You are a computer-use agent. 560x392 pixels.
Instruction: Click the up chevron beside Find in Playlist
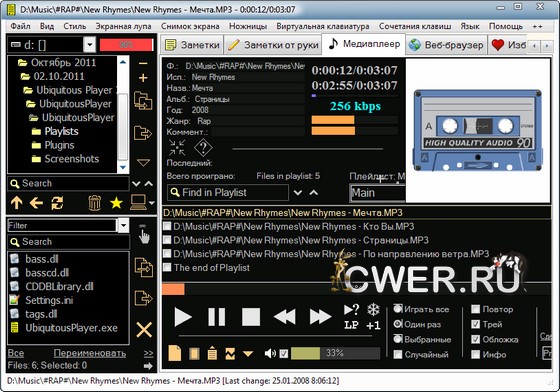tap(314, 193)
